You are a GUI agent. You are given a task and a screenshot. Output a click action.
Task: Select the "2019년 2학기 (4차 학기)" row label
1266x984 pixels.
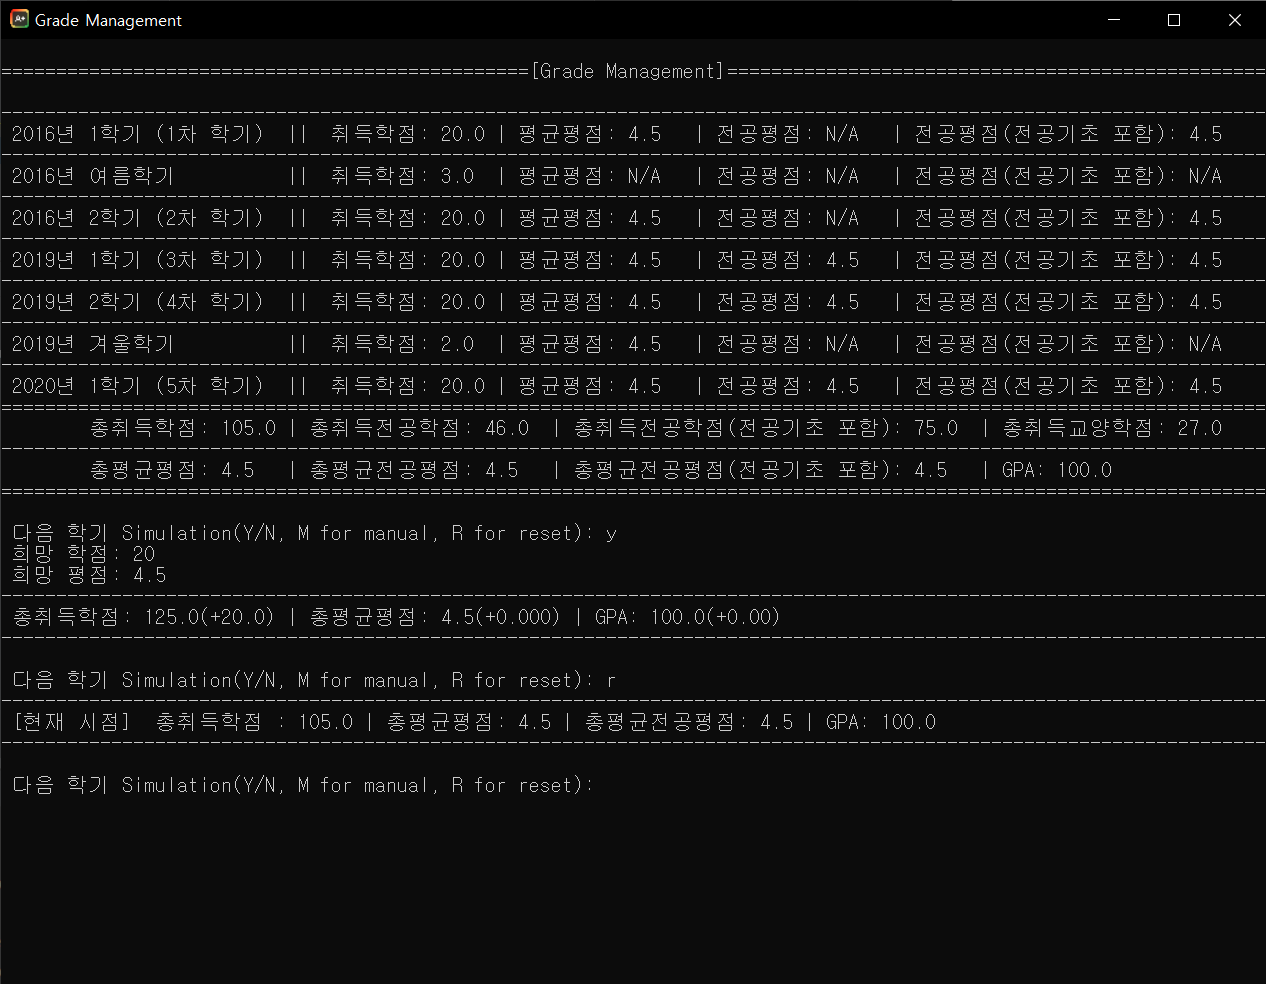(x=137, y=302)
